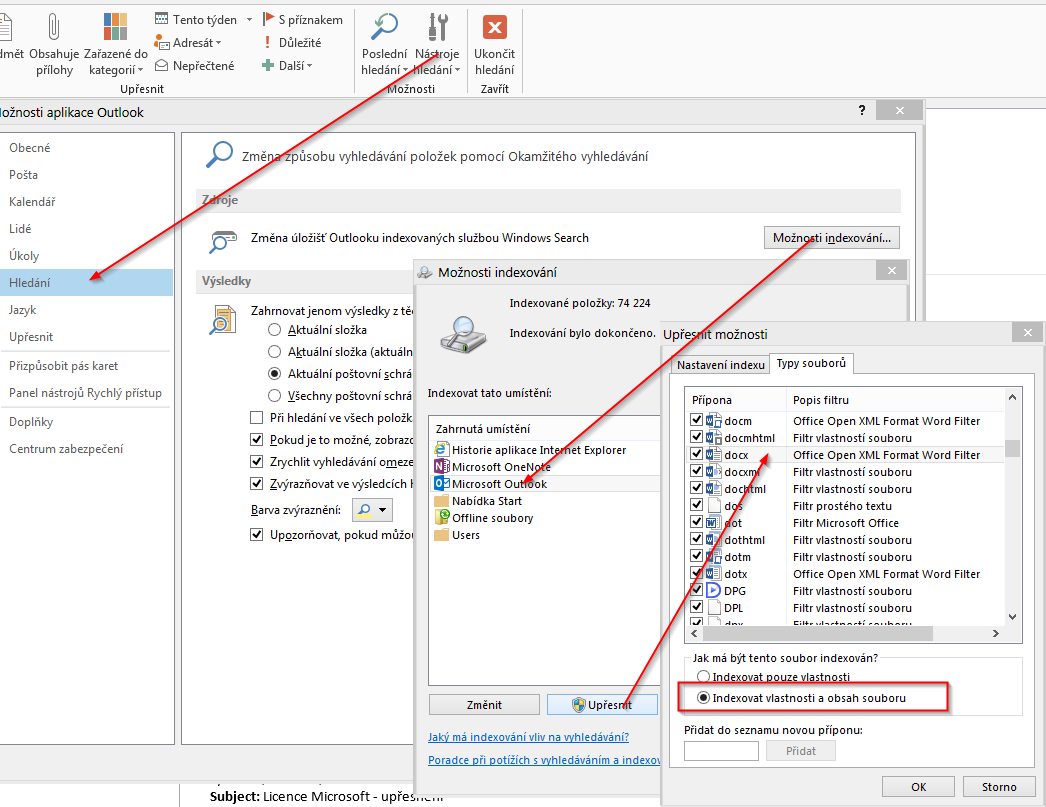This screenshot has height=807, width=1046.
Task: Toggle Upozorňovat, pokud můžou checkbox
Action: point(256,535)
